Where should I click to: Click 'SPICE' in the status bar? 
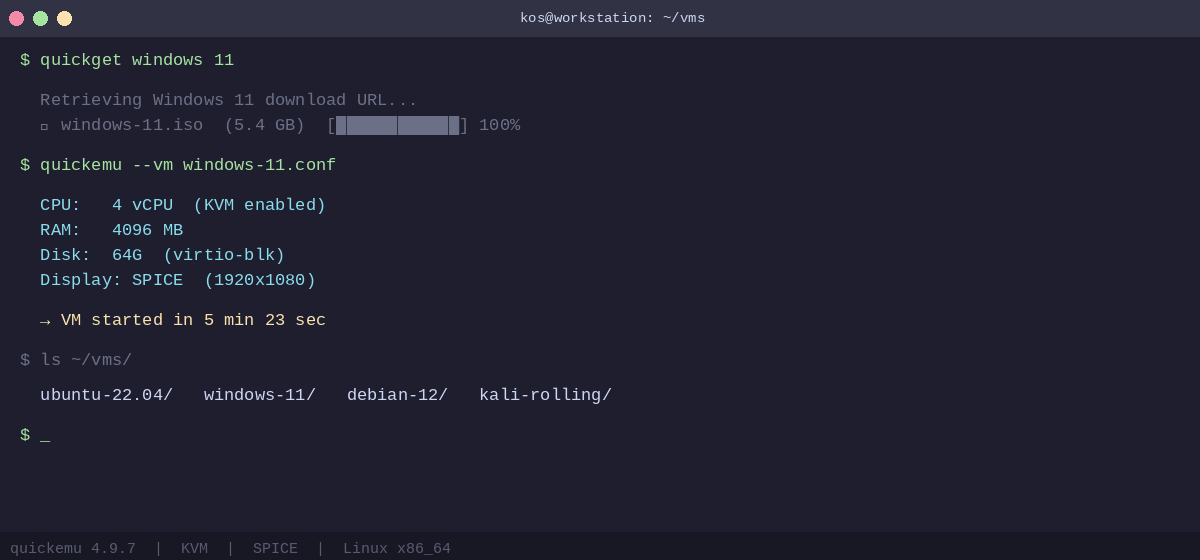[275, 549]
